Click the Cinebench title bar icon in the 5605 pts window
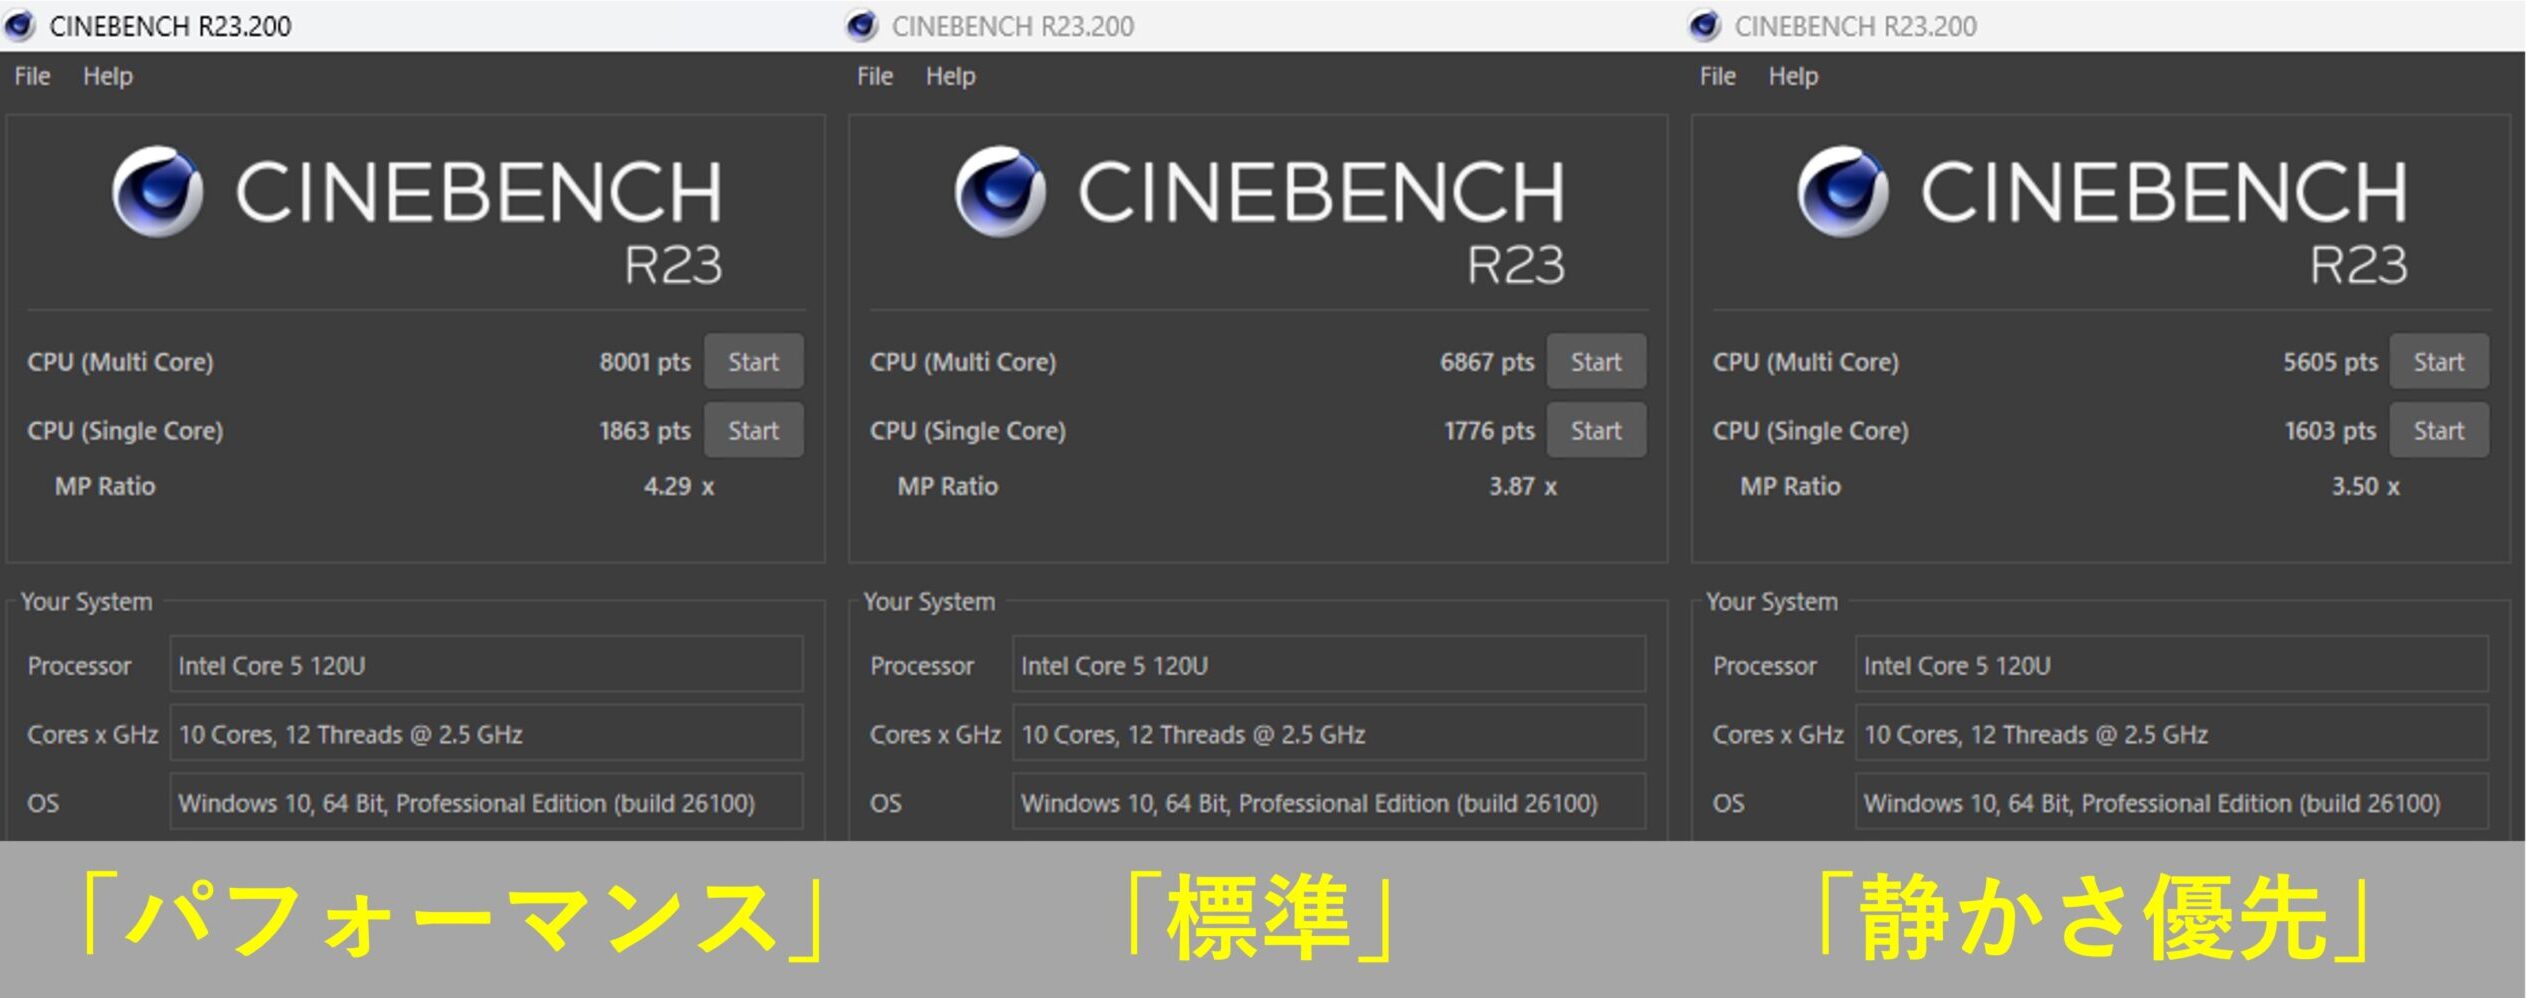Viewport: 2526px width, 998px height. 1705,25
